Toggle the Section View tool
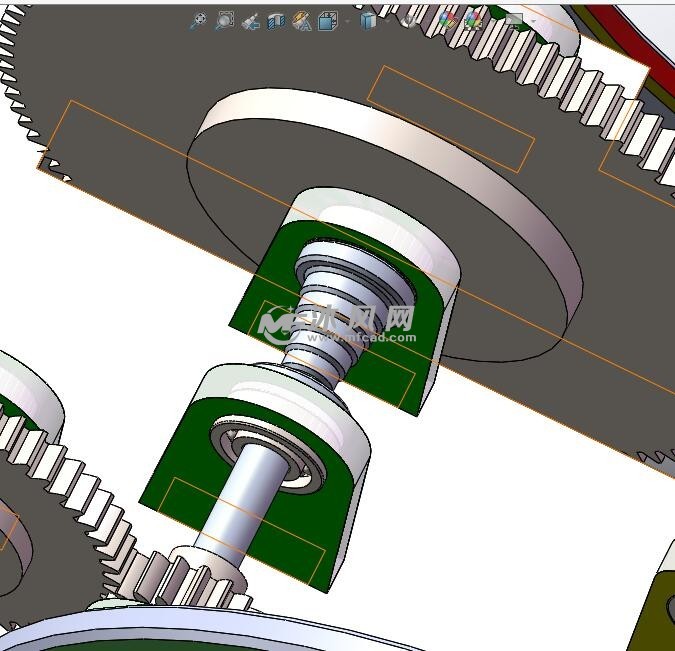 point(276,21)
